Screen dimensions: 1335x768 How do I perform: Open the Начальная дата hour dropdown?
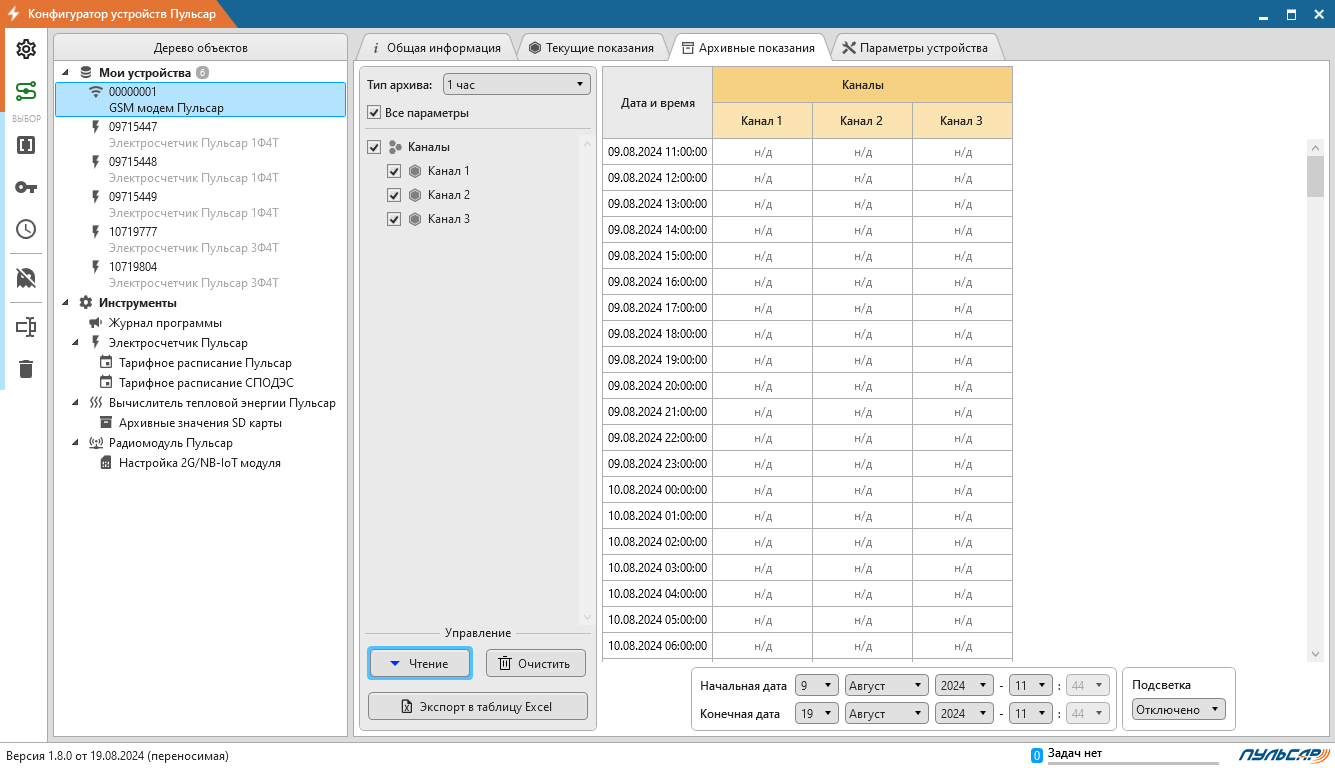pyautogui.click(x=1031, y=686)
